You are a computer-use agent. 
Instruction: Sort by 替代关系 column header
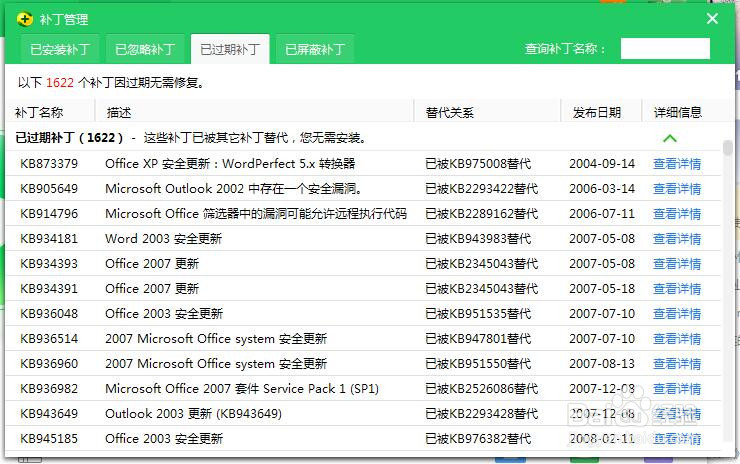pos(449,112)
